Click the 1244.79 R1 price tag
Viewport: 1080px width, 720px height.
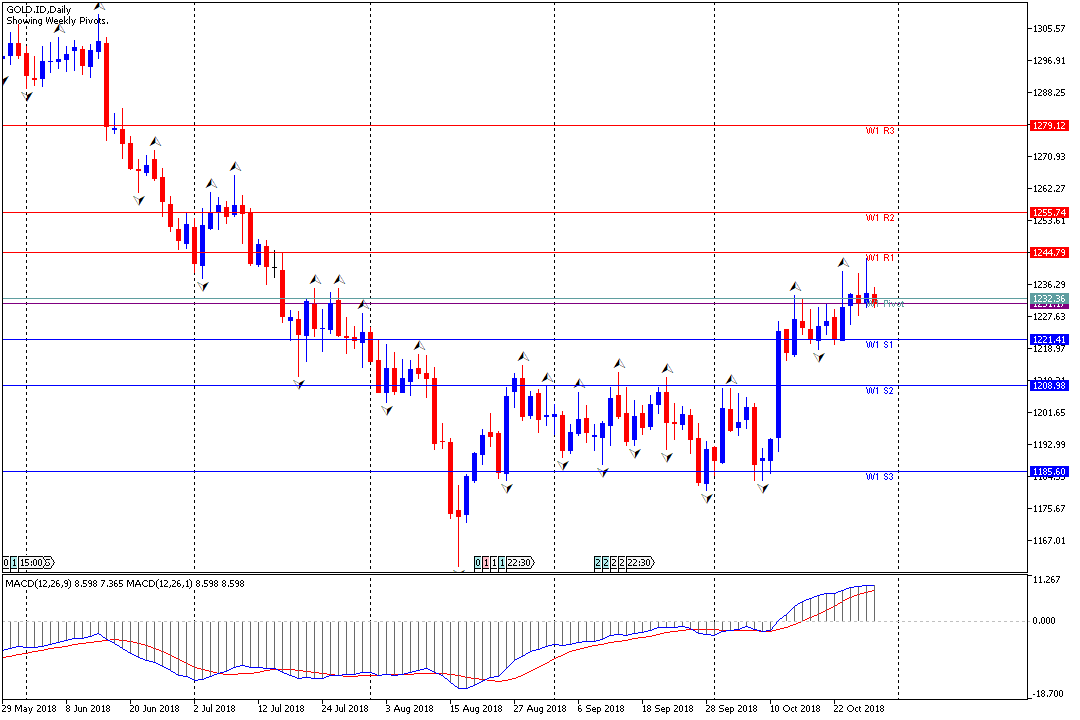1049,253
